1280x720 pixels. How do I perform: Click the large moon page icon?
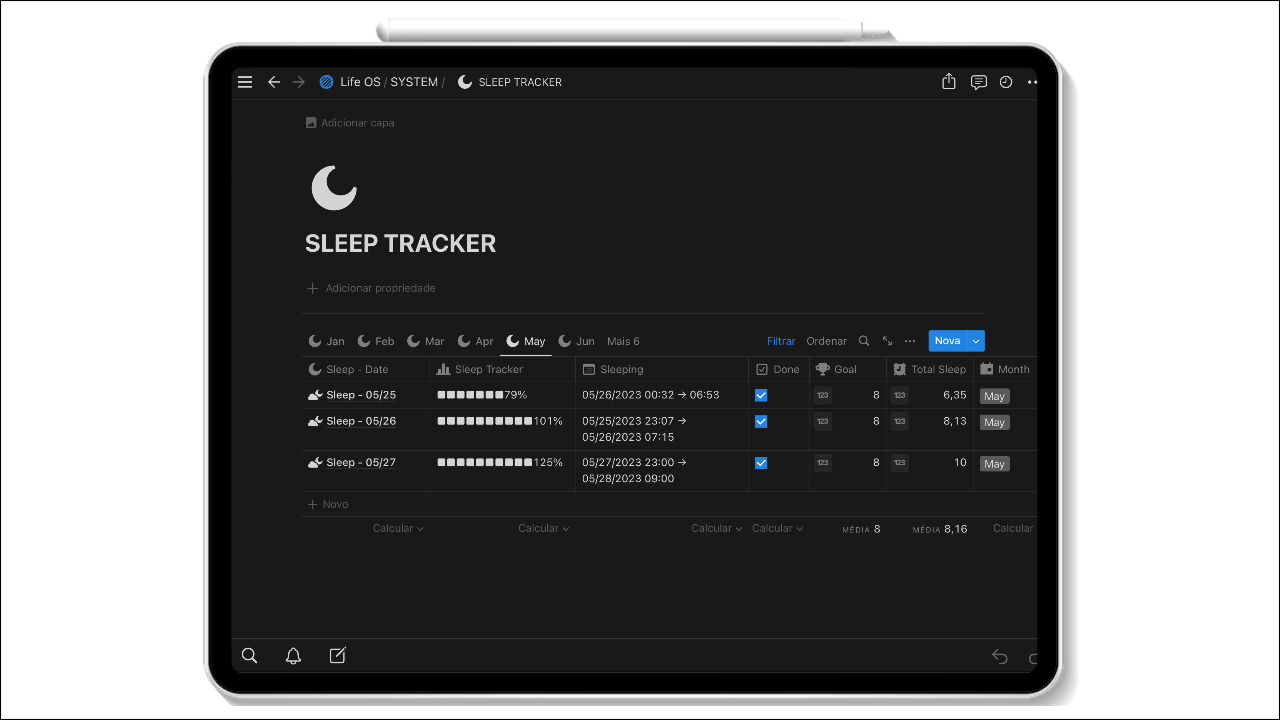click(x=334, y=188)
